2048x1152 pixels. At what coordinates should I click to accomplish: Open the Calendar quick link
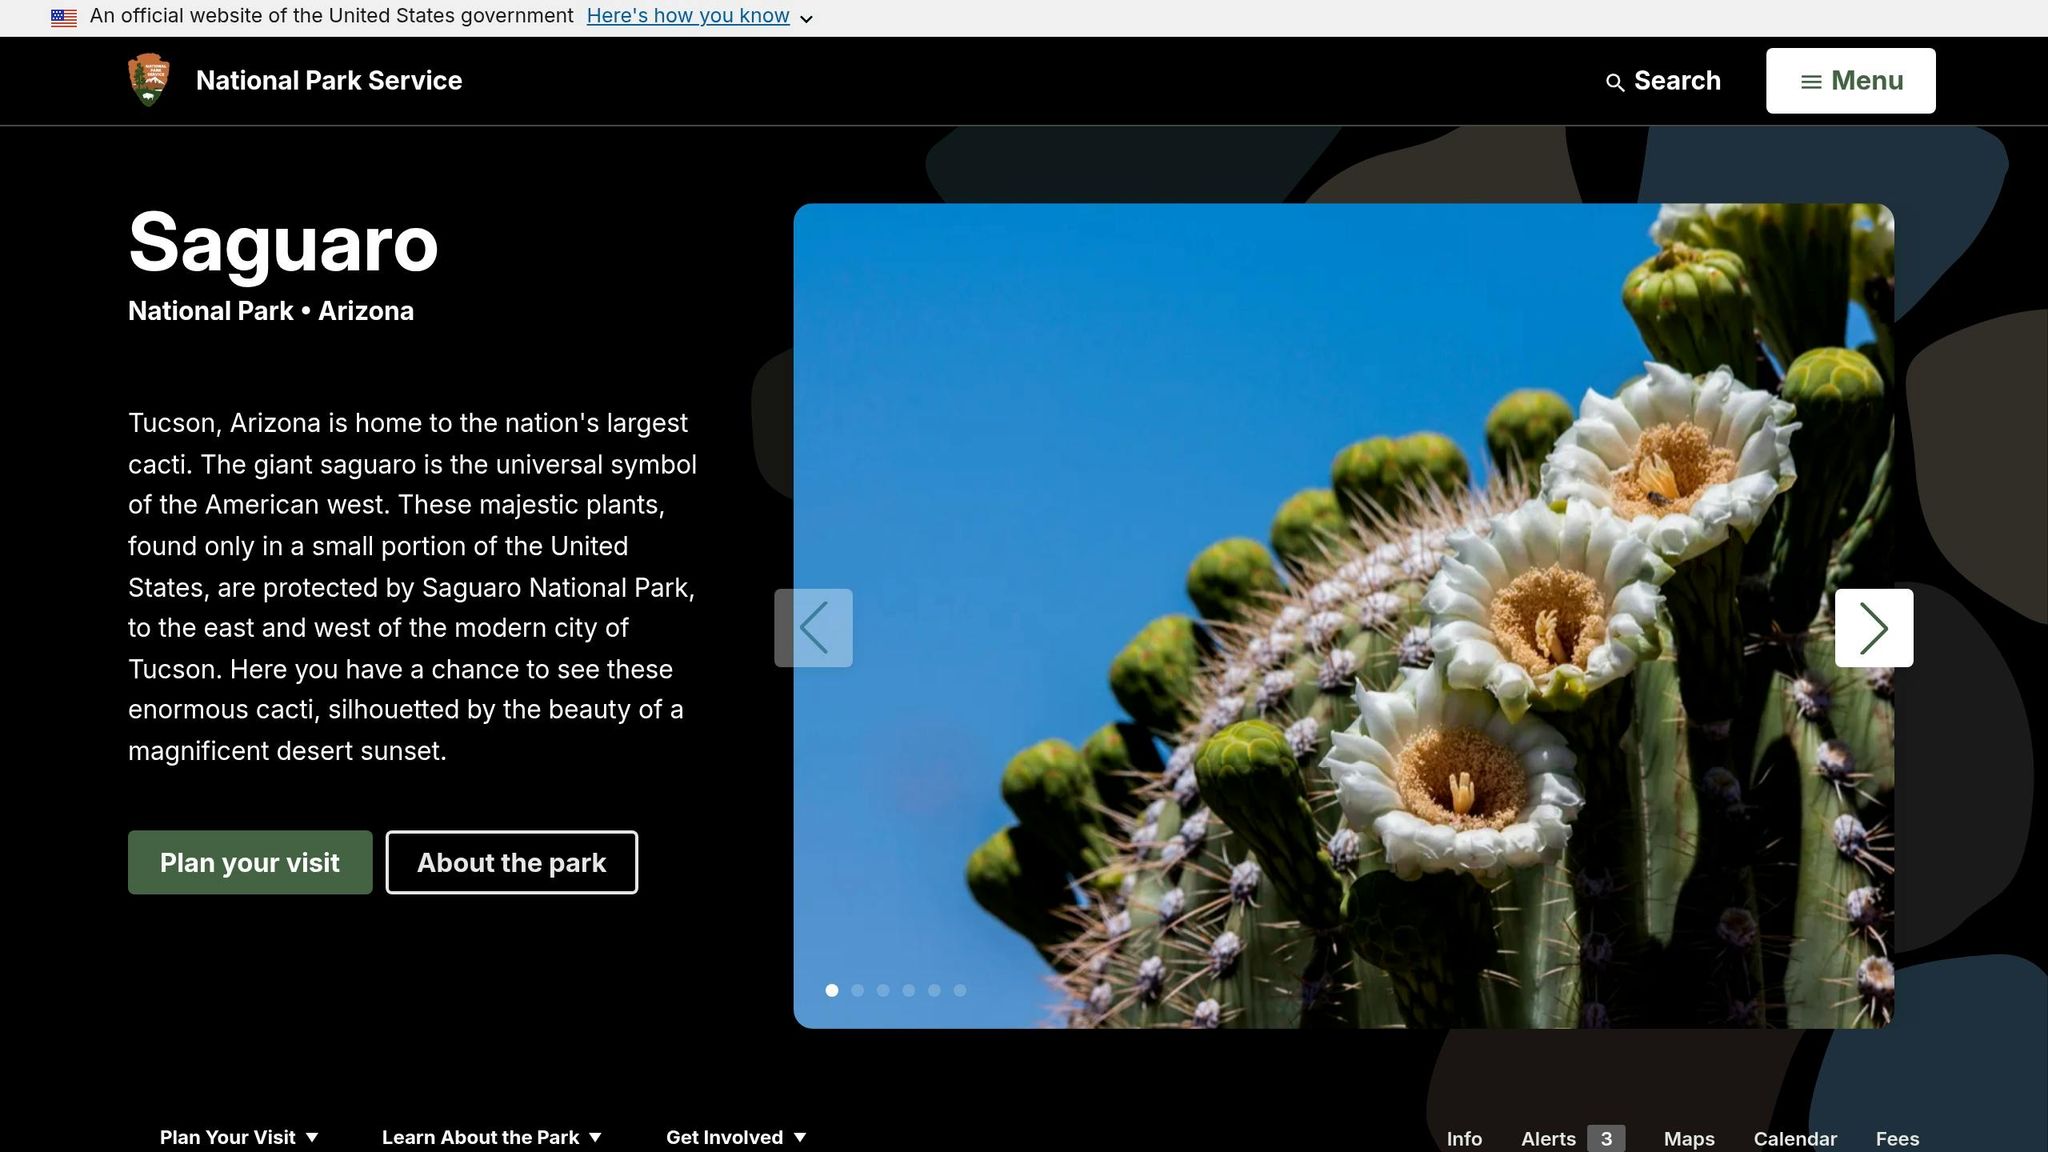[x=1795, y=1139]
